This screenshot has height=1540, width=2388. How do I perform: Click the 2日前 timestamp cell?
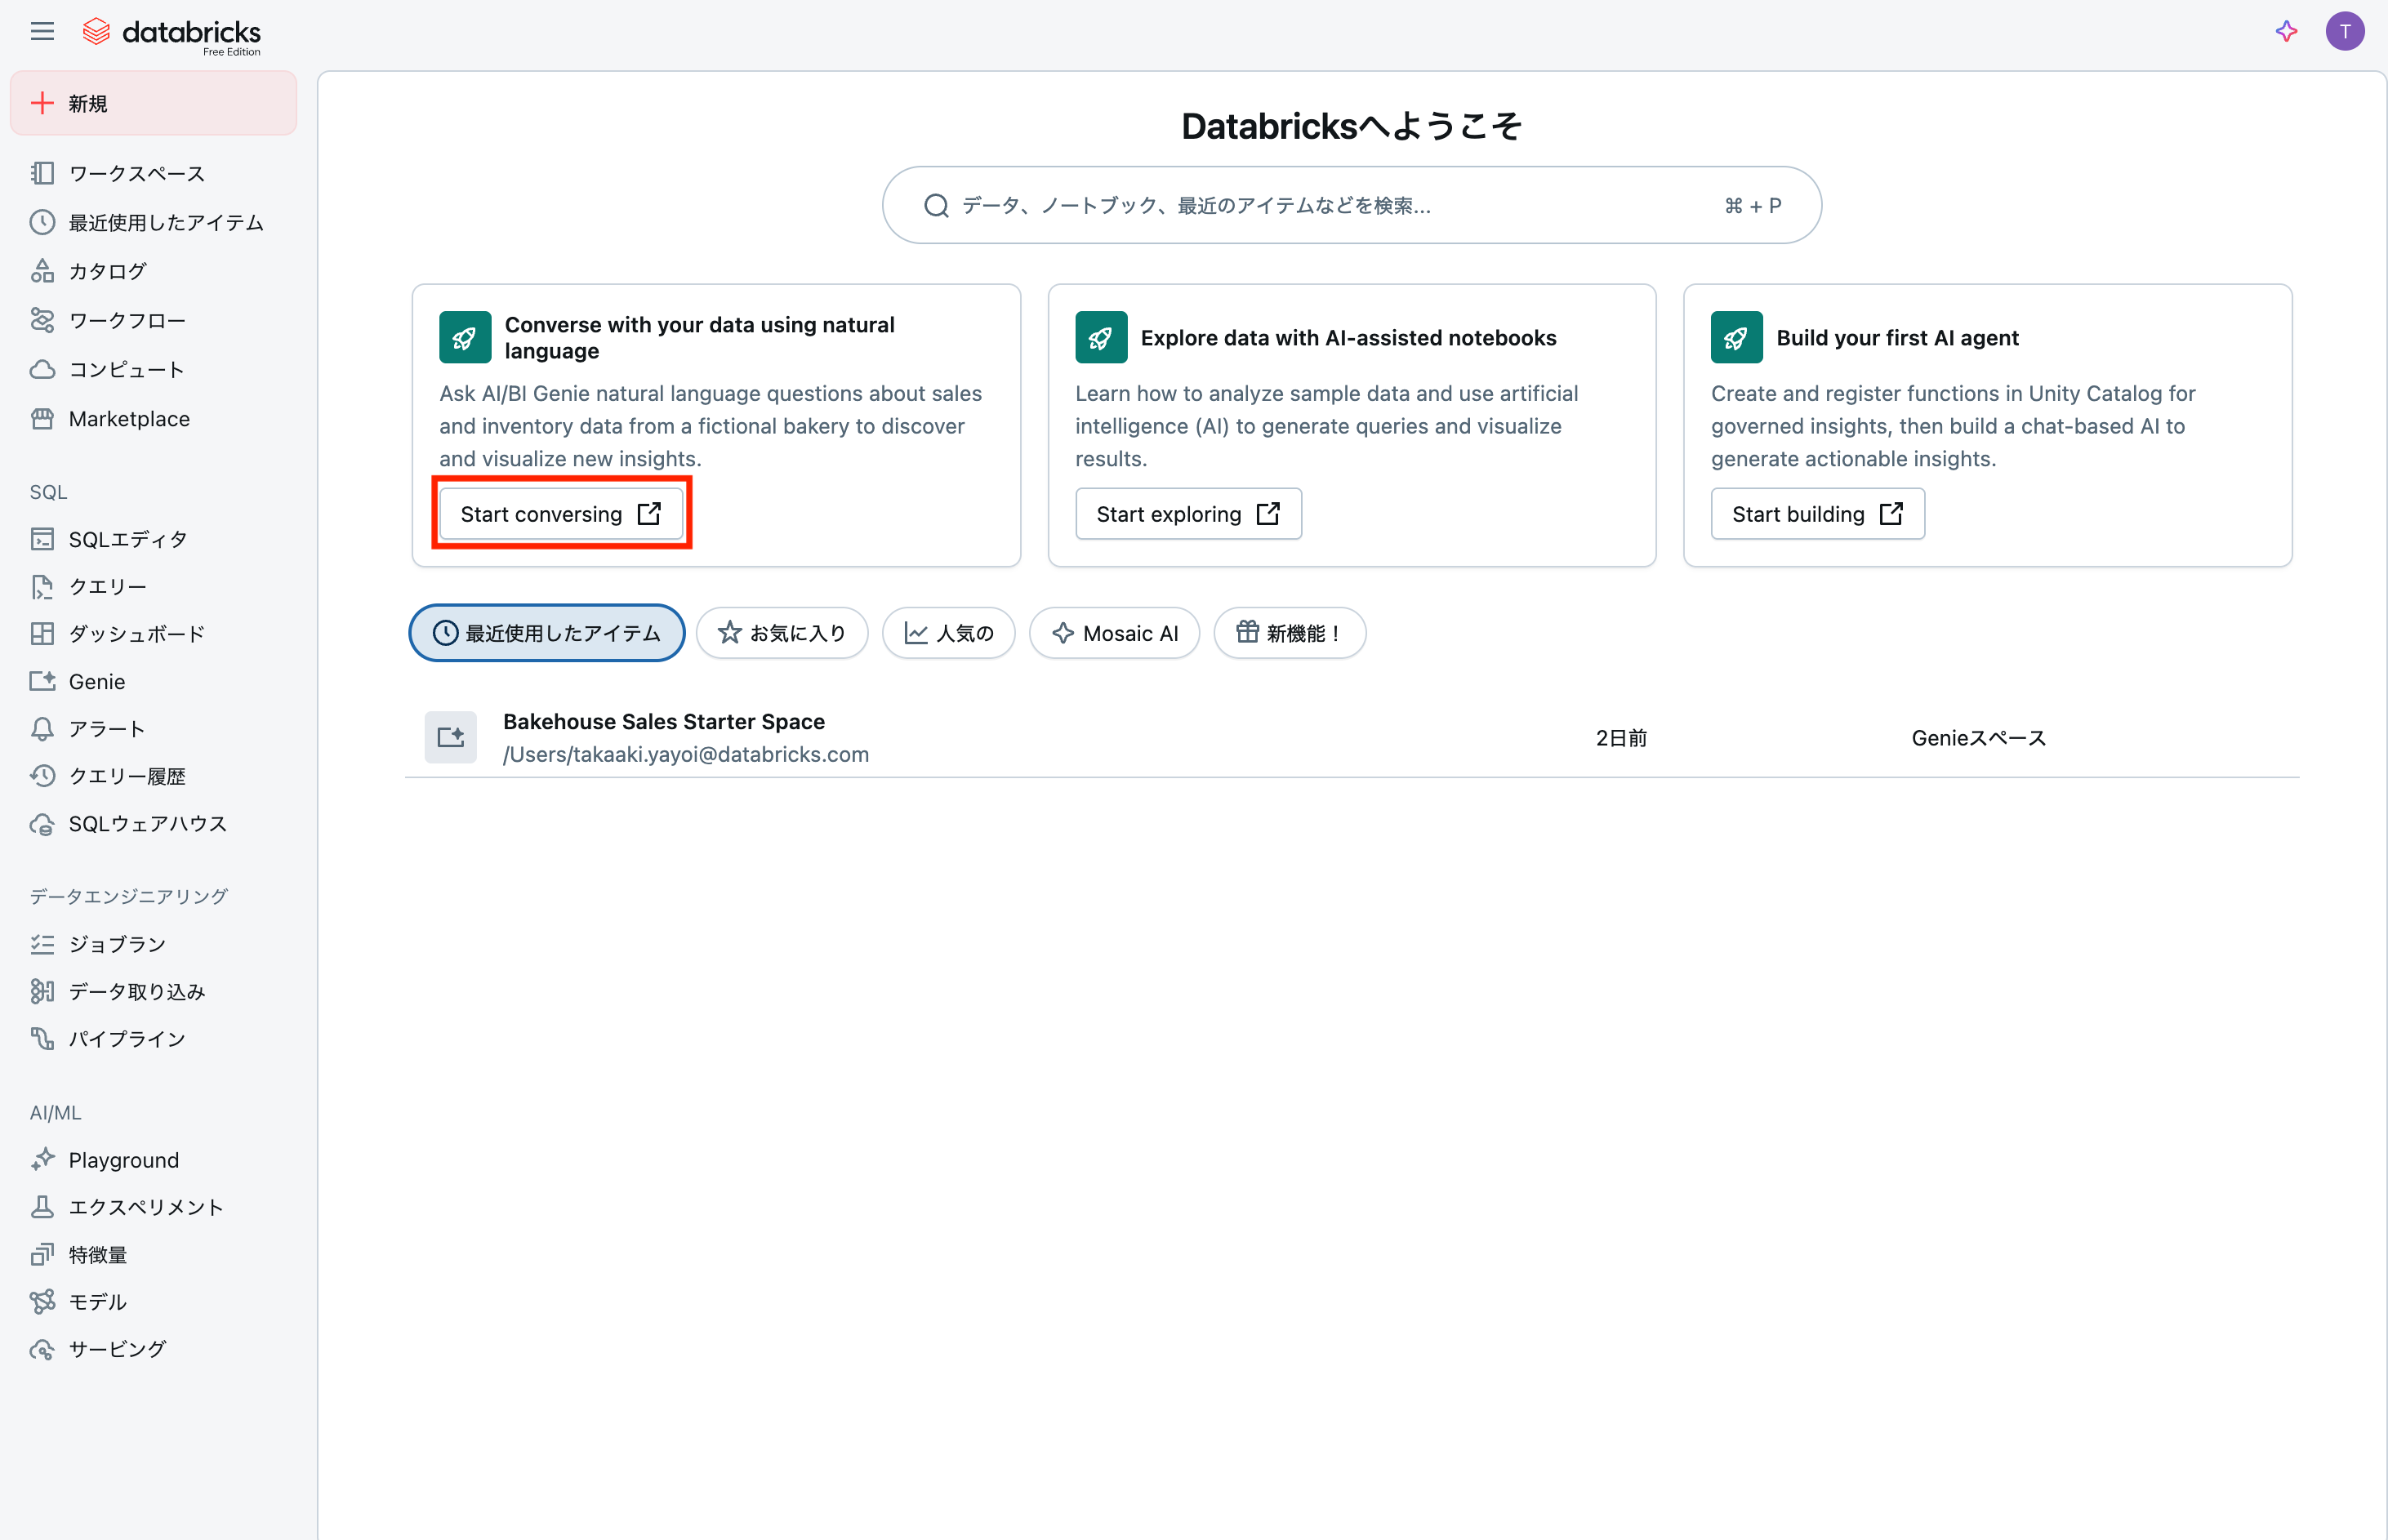1621,738
